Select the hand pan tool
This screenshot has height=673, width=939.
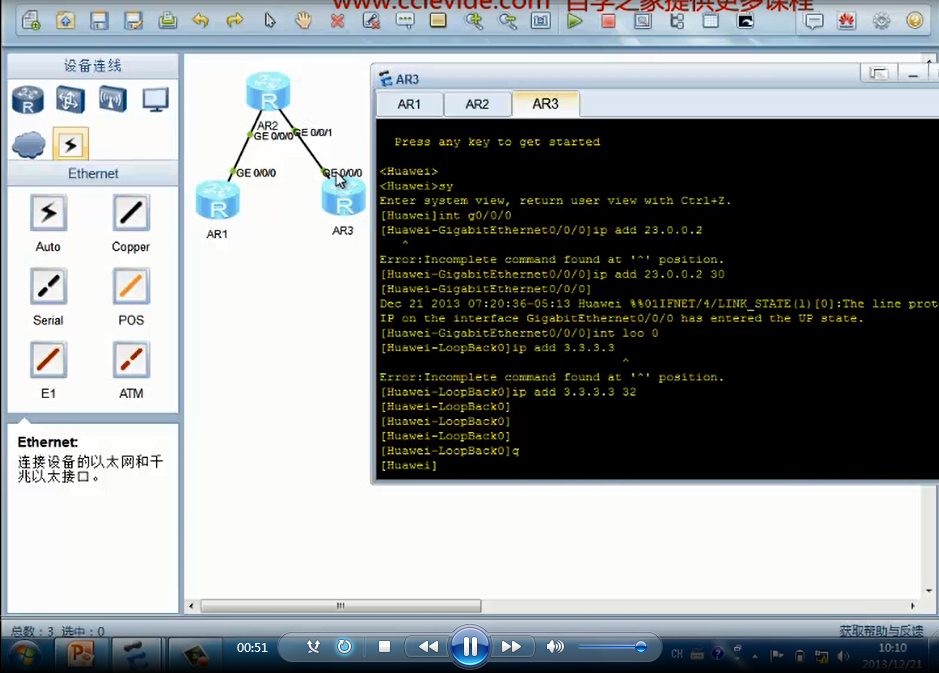(303, 20)
